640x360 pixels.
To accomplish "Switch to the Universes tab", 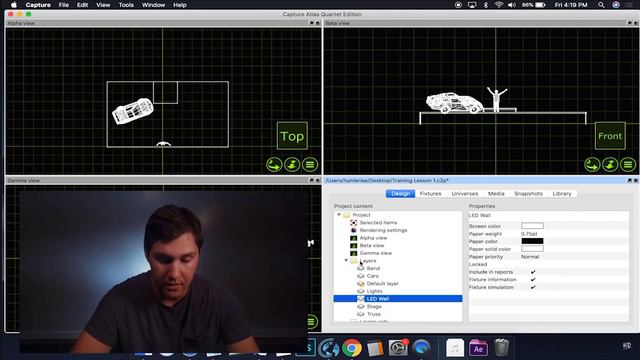I will (464, 193).
